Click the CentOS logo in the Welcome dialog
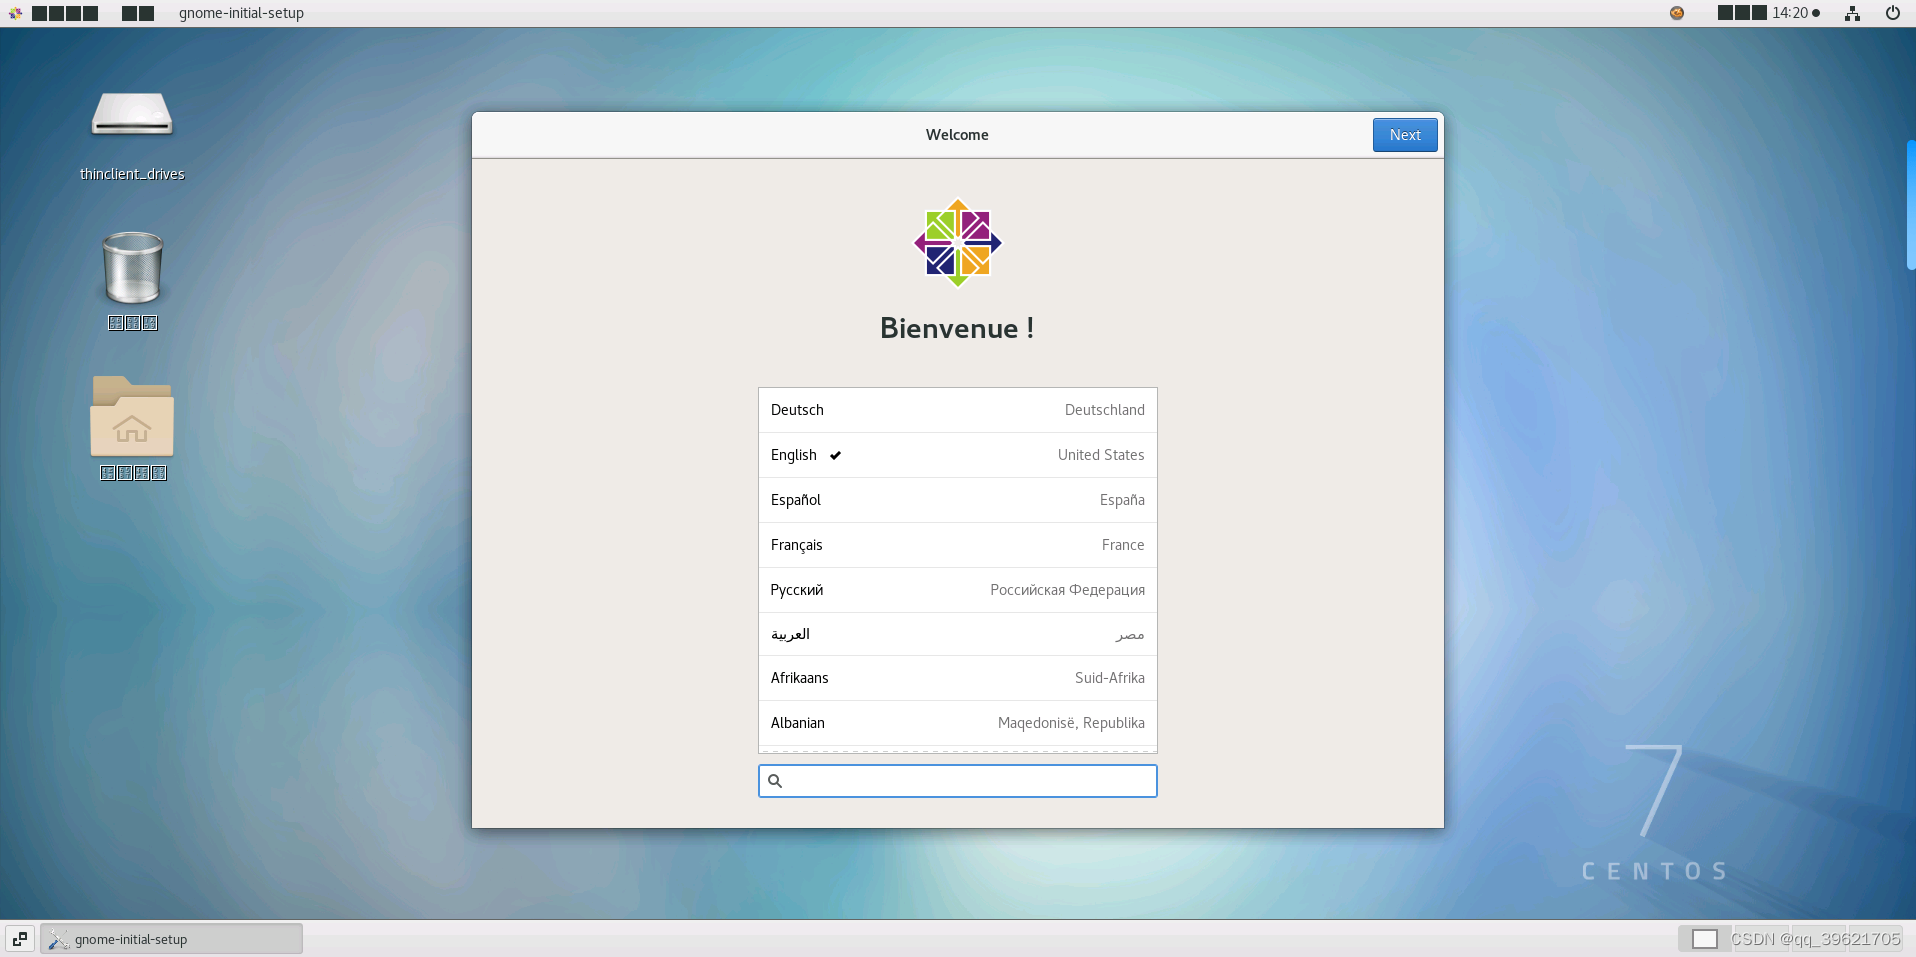The width and height of the screenshot is (1916, 957). (x=957, y=243)
